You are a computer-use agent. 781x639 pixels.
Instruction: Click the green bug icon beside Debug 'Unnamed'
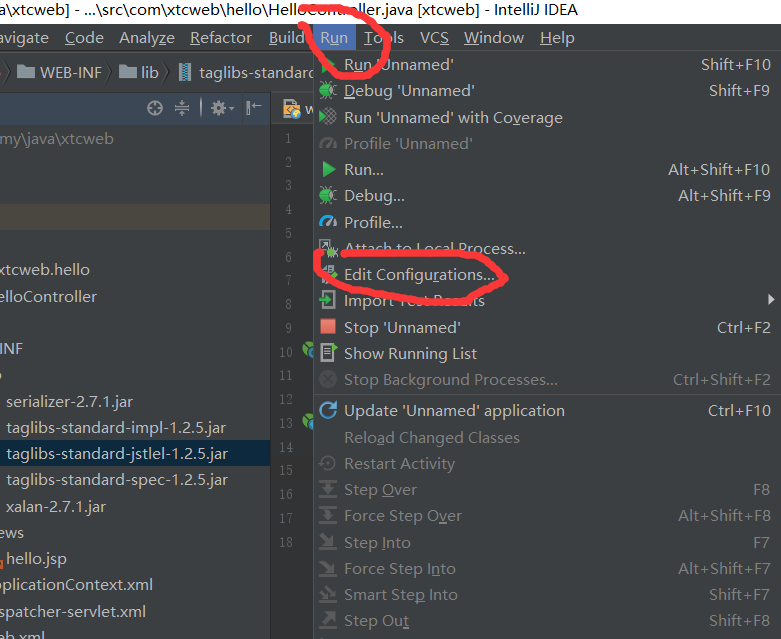(x=328, y=91)
